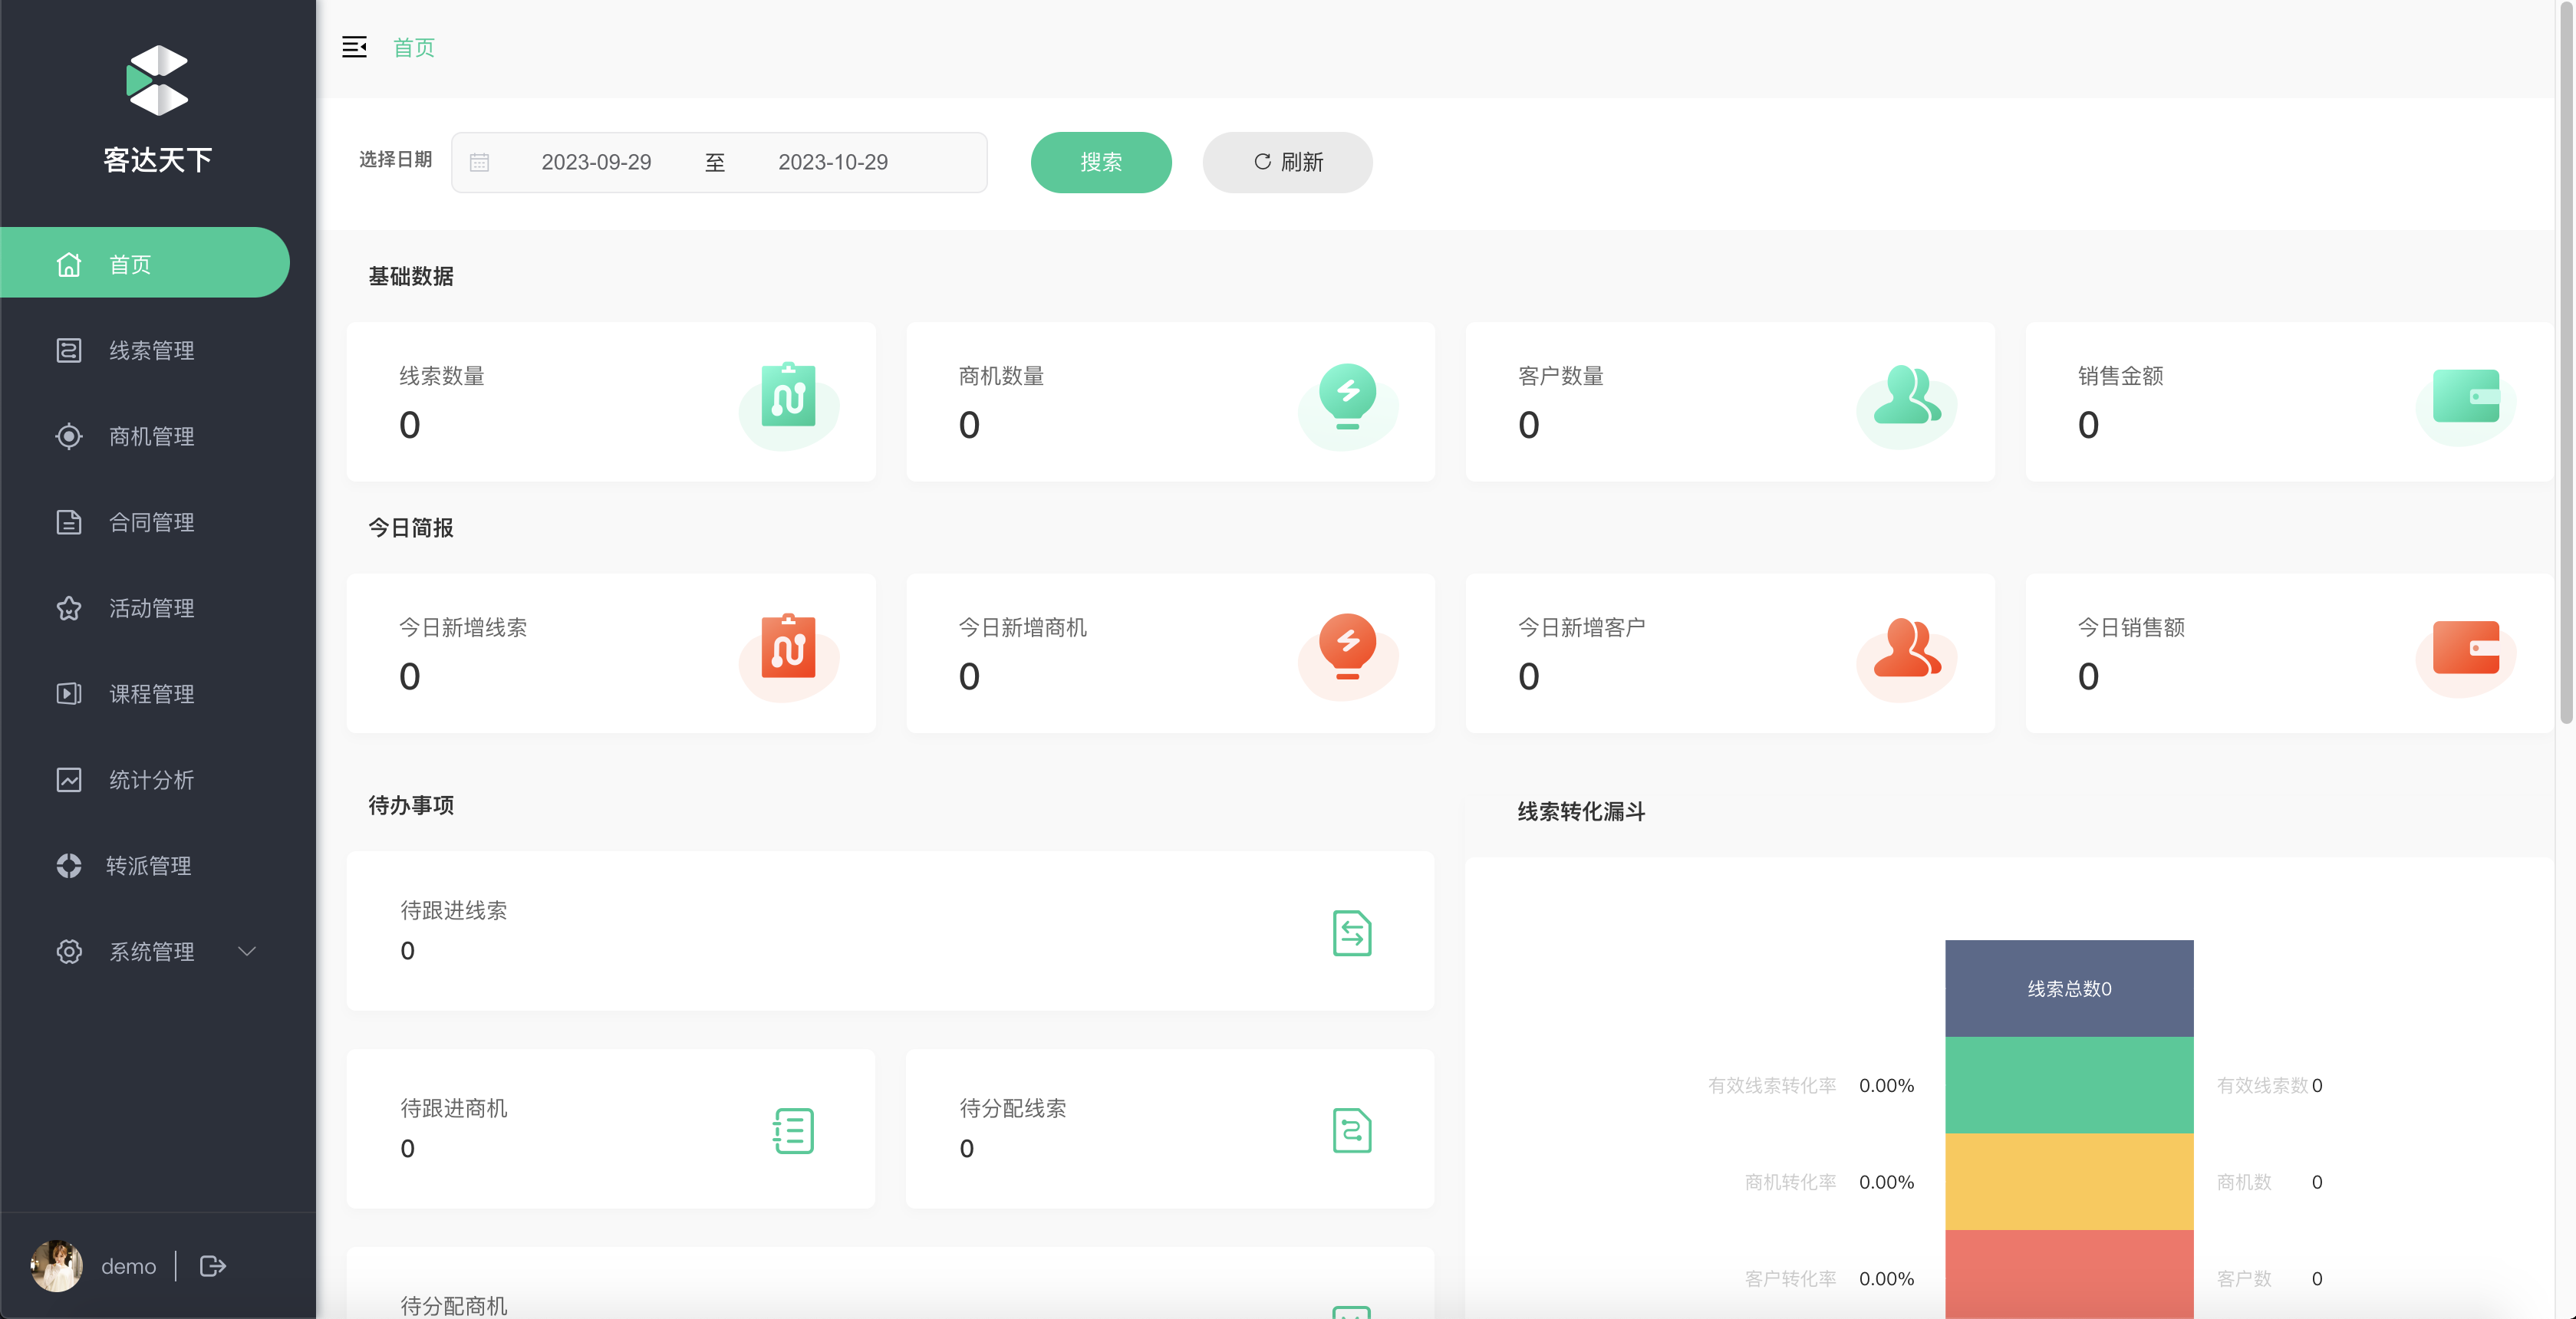
Task: Open 活动管理 panel
Action: [150, 607]
